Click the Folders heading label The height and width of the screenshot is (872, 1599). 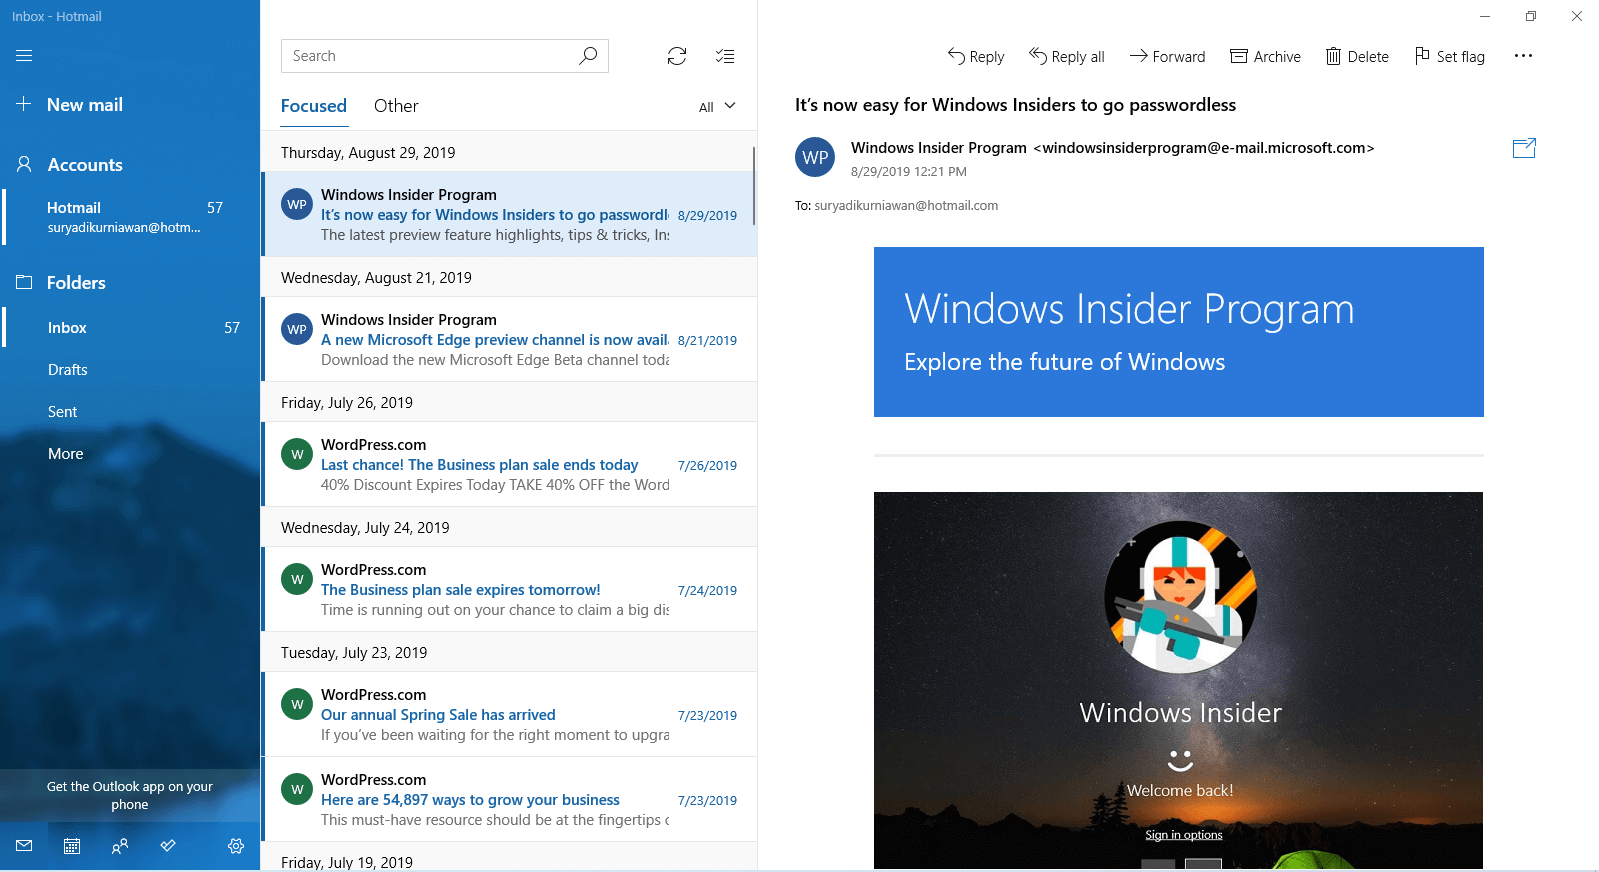pos(76,283)
